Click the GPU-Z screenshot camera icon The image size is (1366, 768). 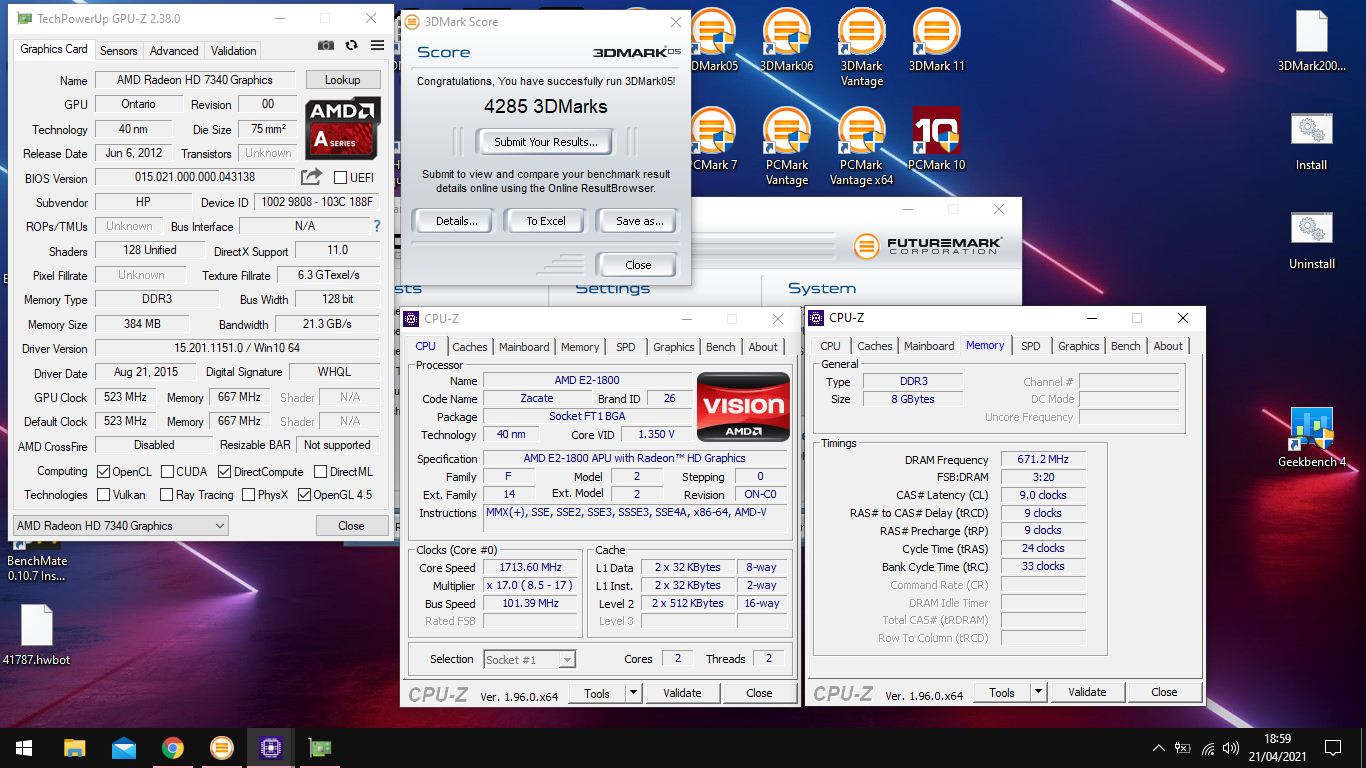tap(326, 45)
